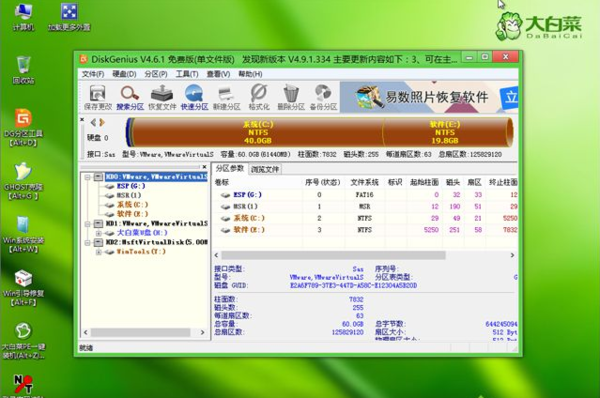Image resolution: width=600 pixels, height=398 pixels.
Task: Select the 系统(C:) row in the partition table
Action: (x=365, y=218)
